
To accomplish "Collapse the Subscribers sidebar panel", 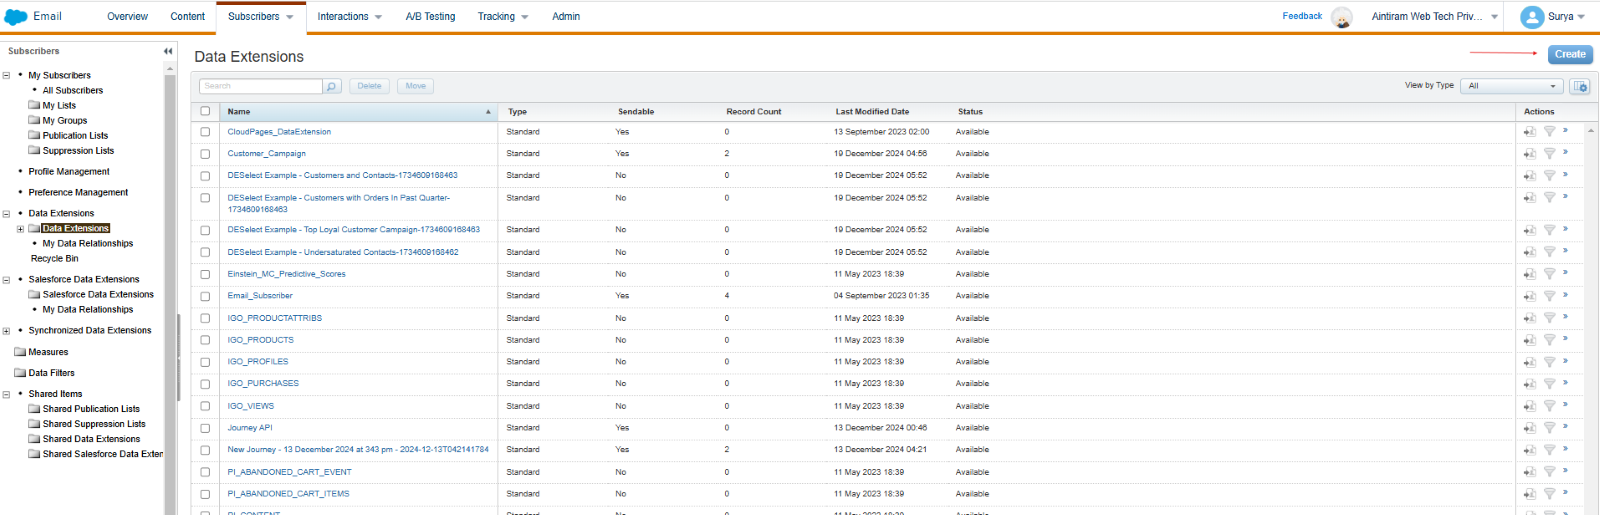I will (x=168, y=51).
